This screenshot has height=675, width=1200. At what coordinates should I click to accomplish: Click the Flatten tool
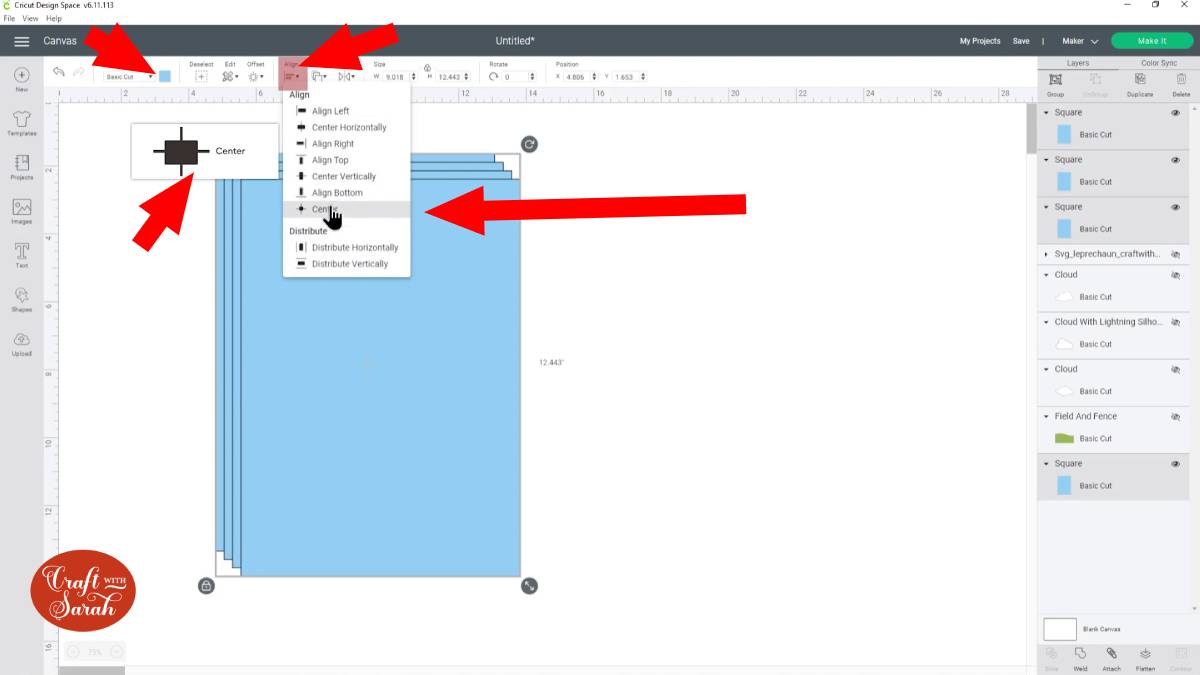click(x=1145, y=658)
